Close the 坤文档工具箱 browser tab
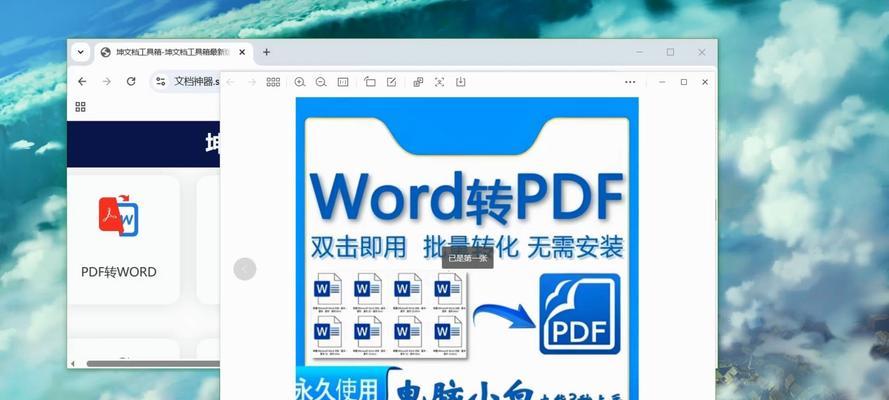The width and height of the screenshot is (889, 400). point(242,52)
